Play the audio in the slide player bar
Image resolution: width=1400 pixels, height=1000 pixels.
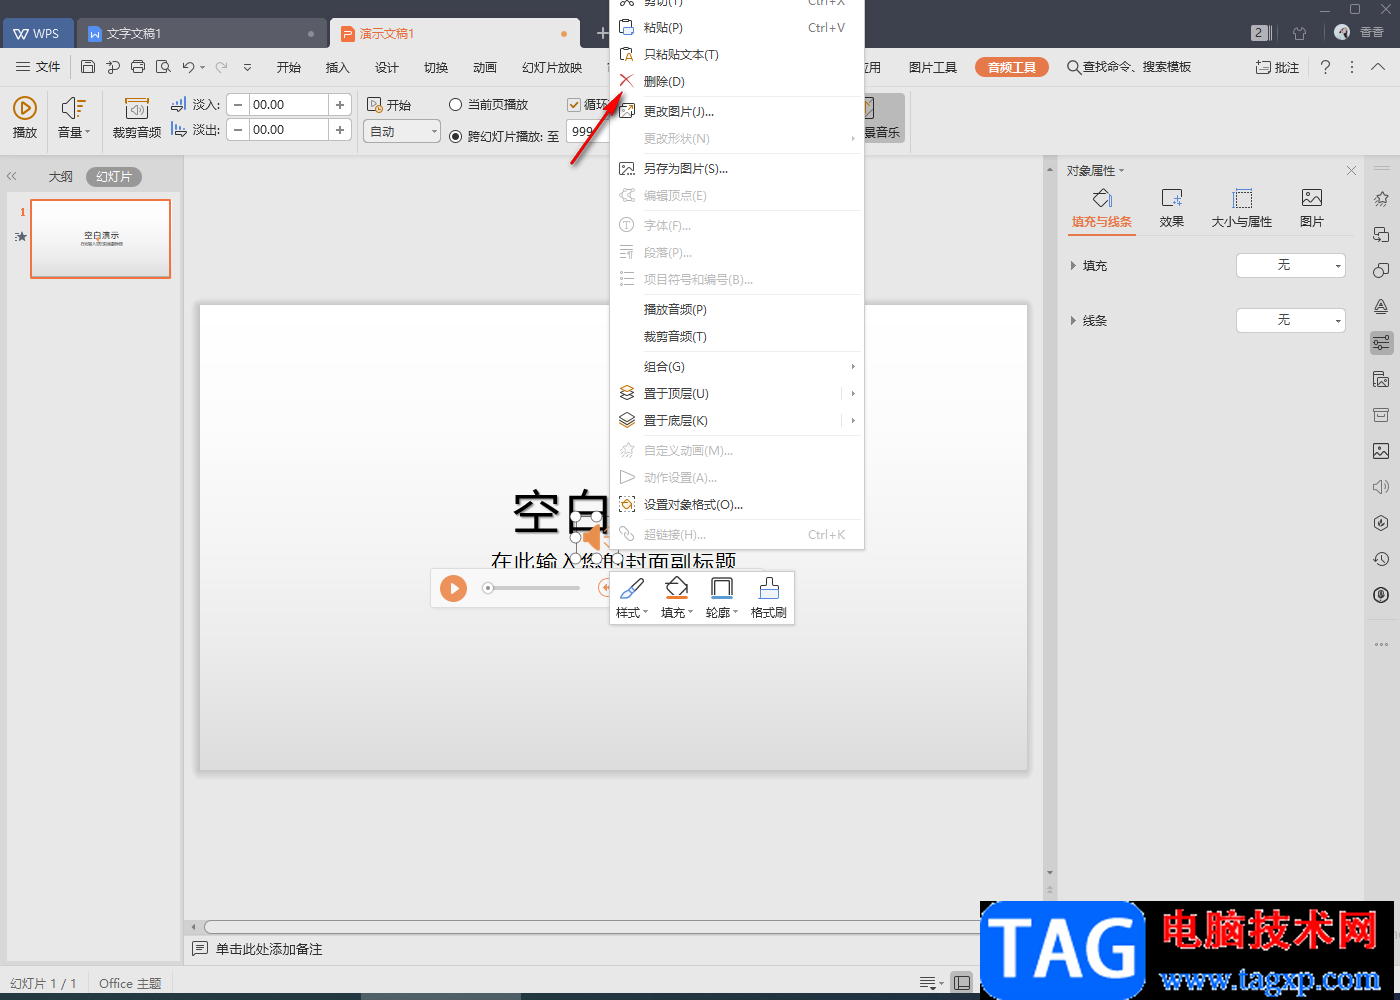point(453,588)
